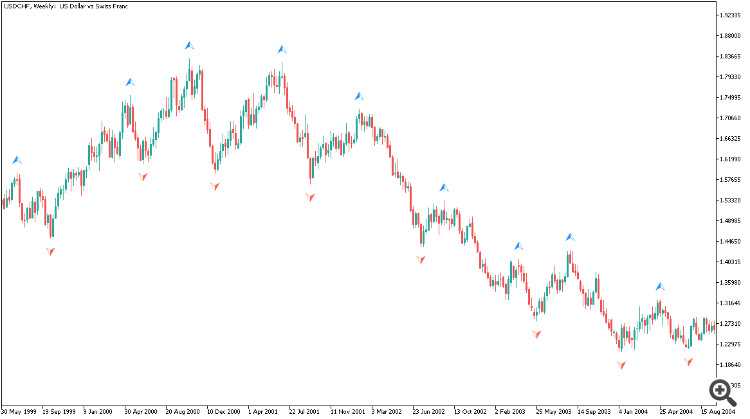Select the red down-arrow marker below Jan 2004 low
The image size is (750, 419).
click(x=621, y=365)
